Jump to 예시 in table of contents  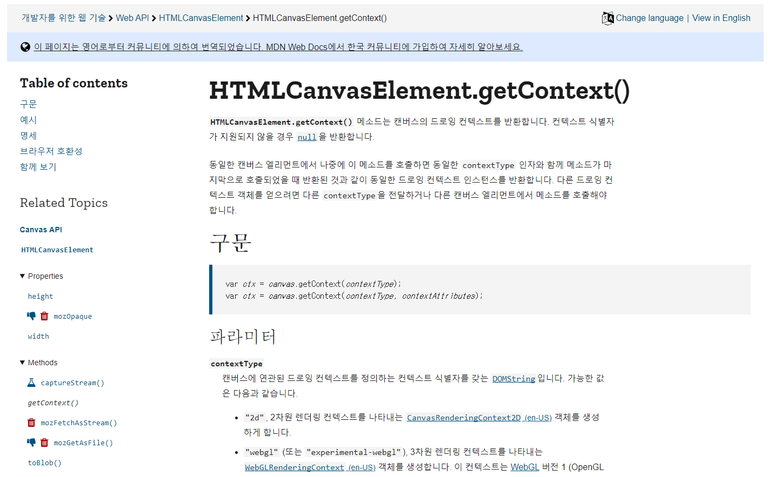[x=28, y=119]
